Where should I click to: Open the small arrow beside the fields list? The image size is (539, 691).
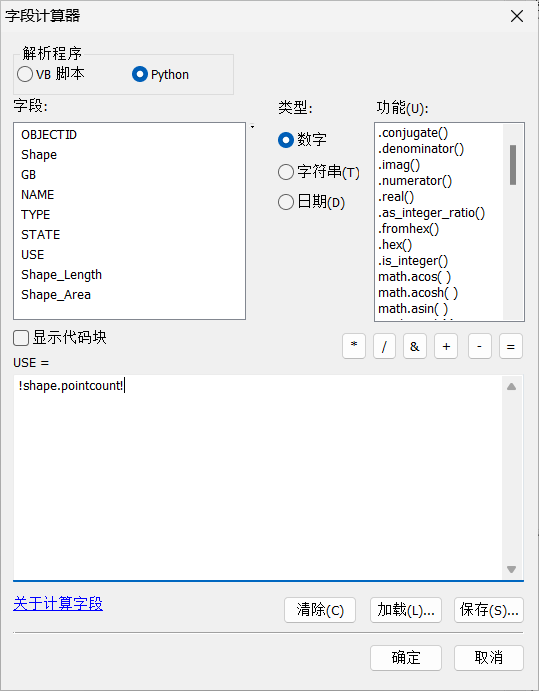tap(252, 127)
